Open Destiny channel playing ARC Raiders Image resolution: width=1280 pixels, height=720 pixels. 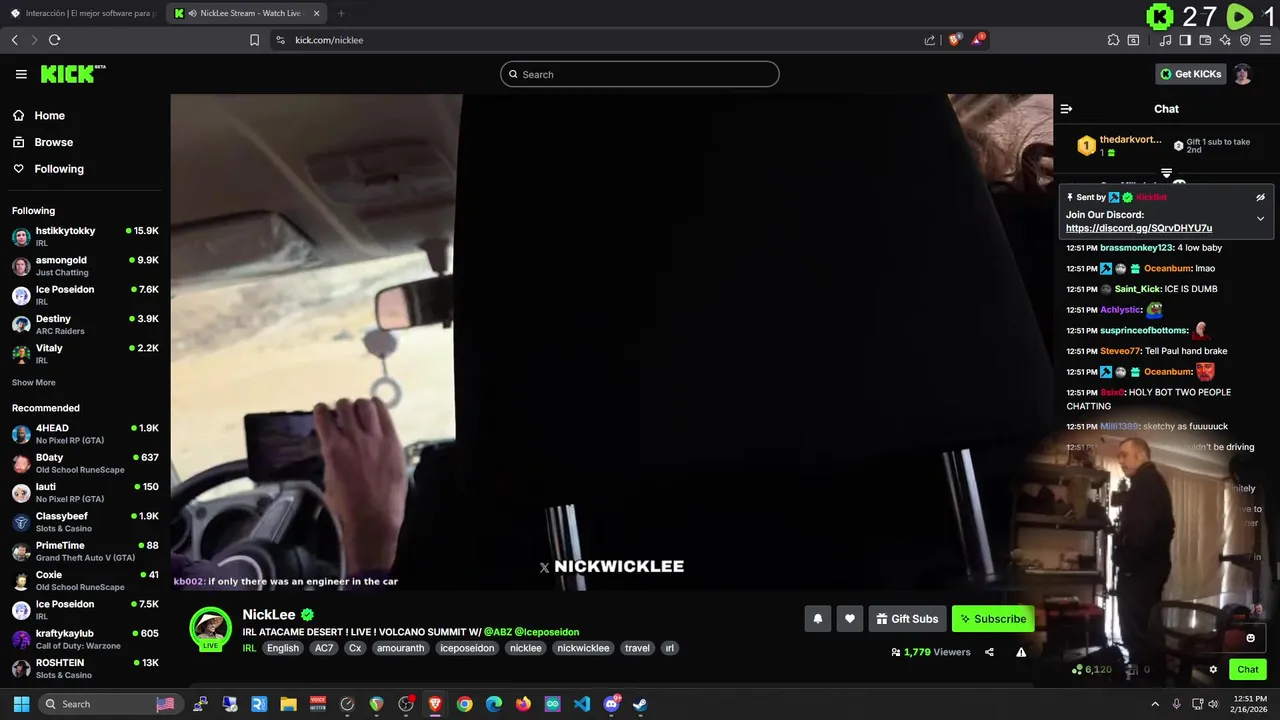[85, 325]
